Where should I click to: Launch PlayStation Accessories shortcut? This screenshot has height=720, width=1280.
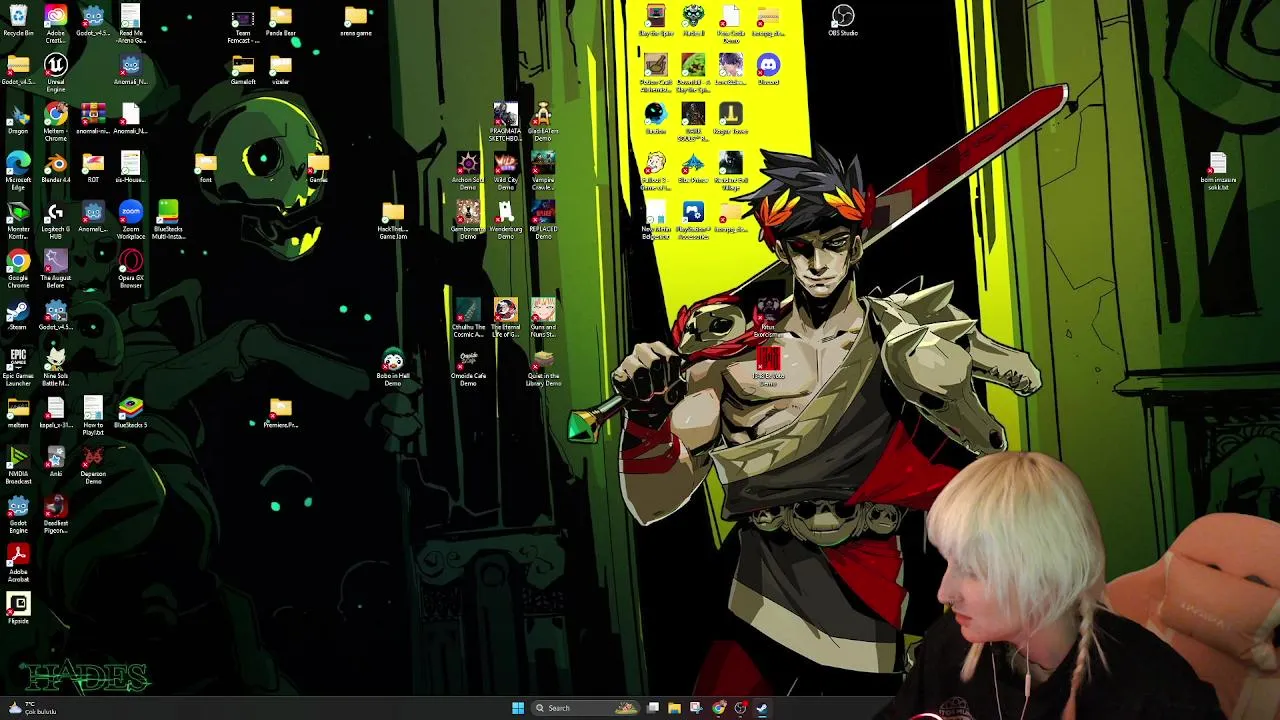click(x=693, y=220)
